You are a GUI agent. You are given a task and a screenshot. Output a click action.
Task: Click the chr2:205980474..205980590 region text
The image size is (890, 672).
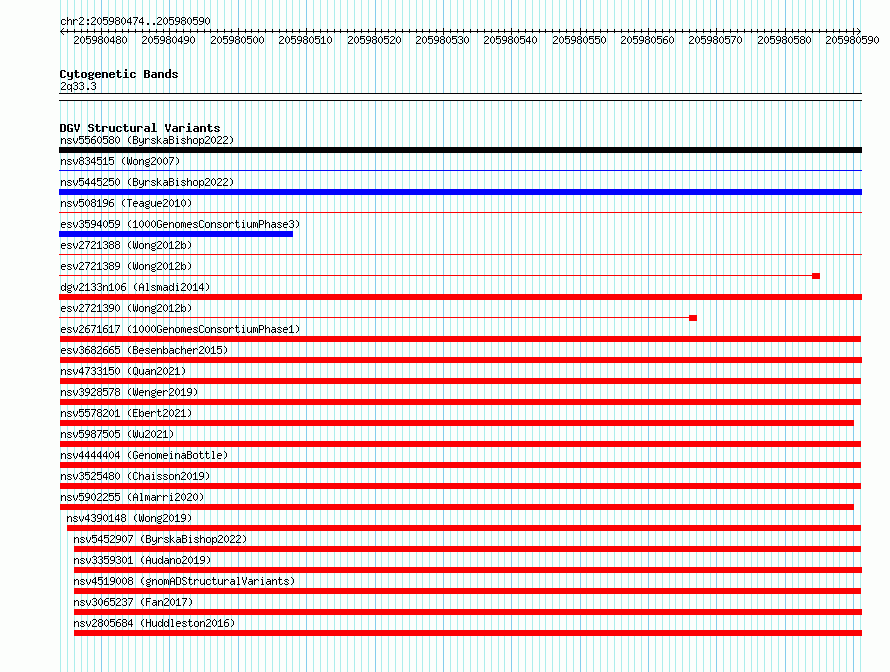(x=135, y=21)
